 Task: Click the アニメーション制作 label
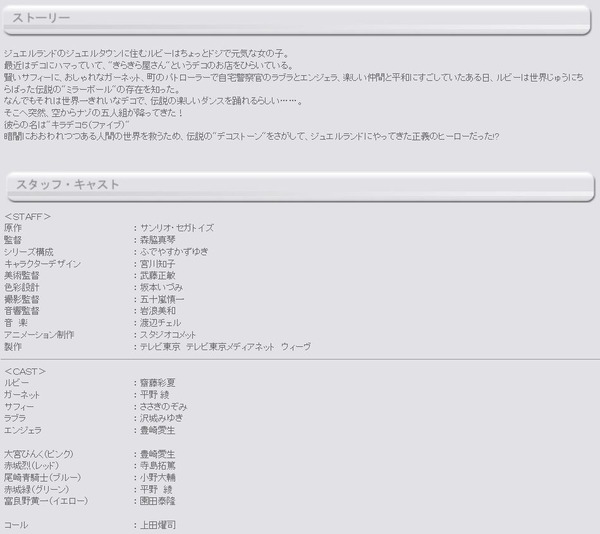[39, 335]
